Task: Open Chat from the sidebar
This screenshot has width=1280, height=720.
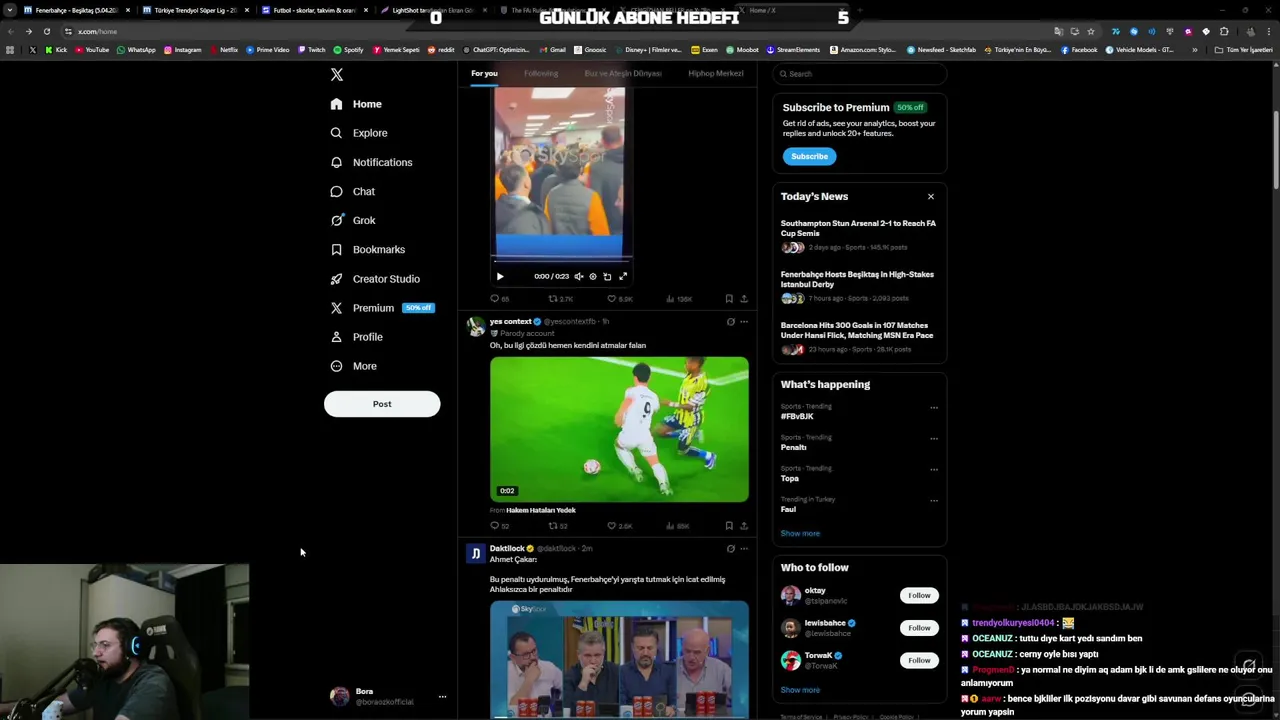Action: click(352, 191)
